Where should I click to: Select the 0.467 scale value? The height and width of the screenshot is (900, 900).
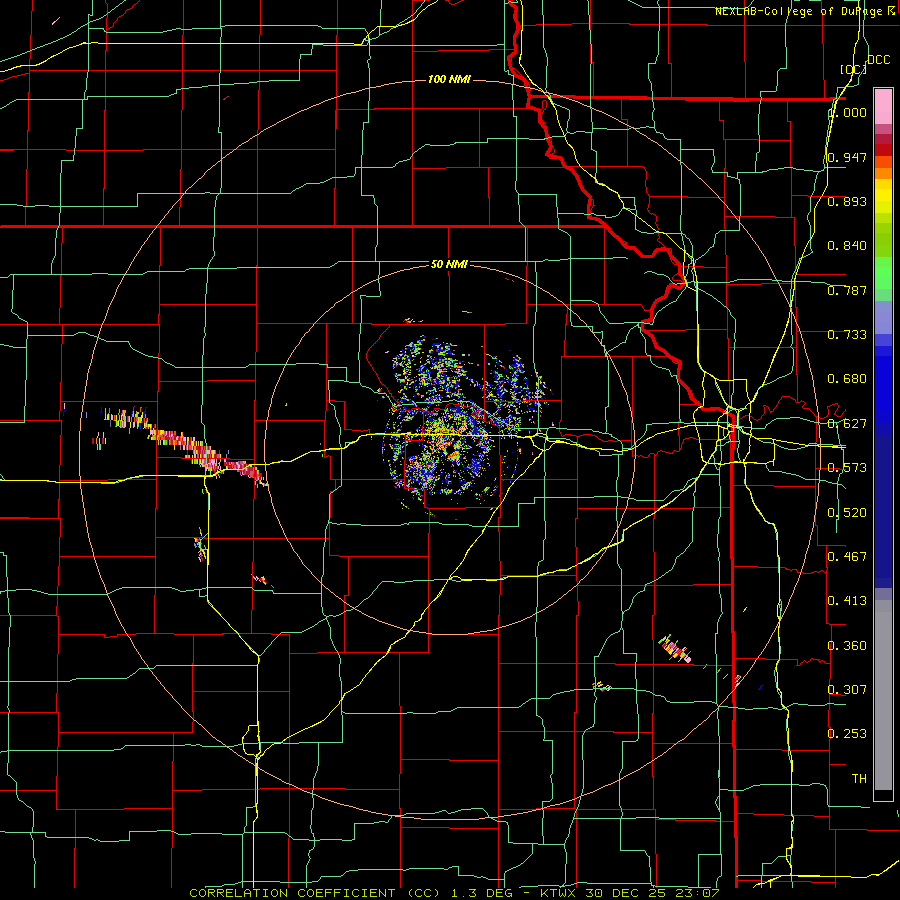point(847,556)
